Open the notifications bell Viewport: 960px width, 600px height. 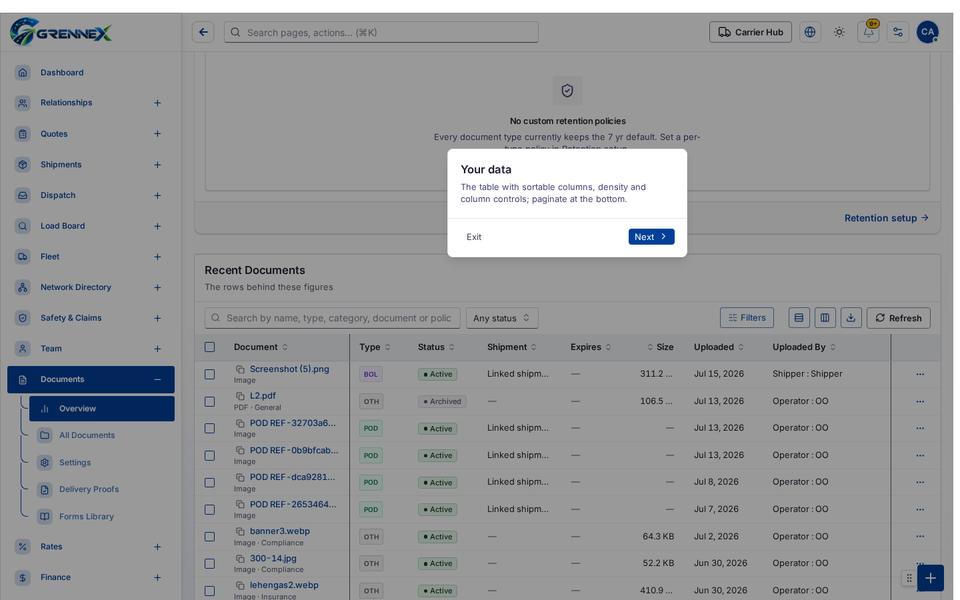pos(868,32)
